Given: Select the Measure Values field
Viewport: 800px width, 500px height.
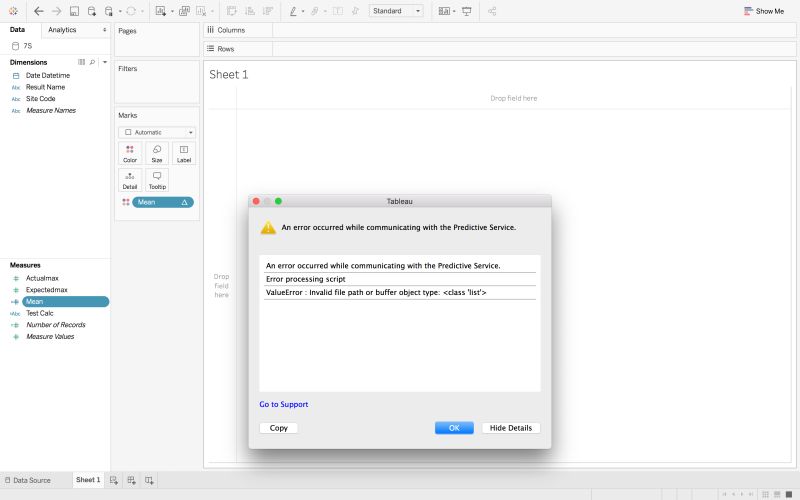Looking at the screenshot, I should (x=50, y=337).
